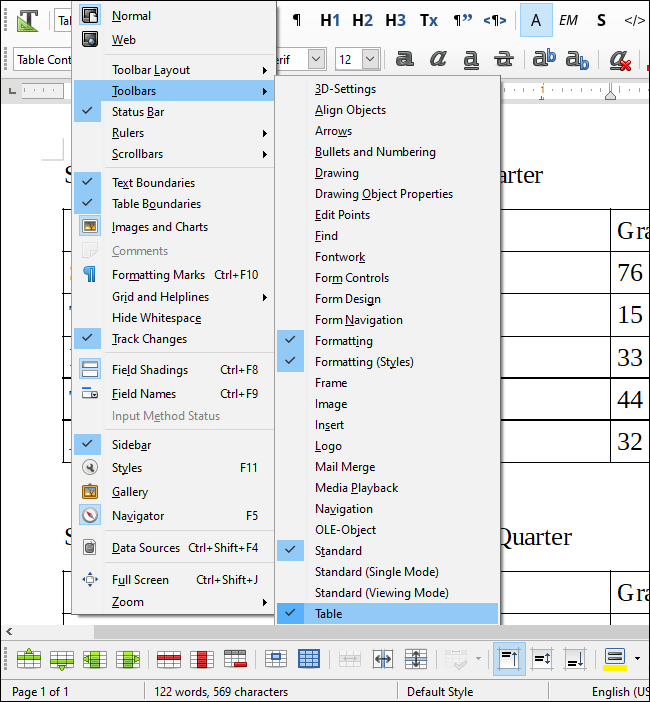The width and height of the screenshot is (650, 702).
Task: Click the Strikethrough formatting icon
Action: [504, 59]
